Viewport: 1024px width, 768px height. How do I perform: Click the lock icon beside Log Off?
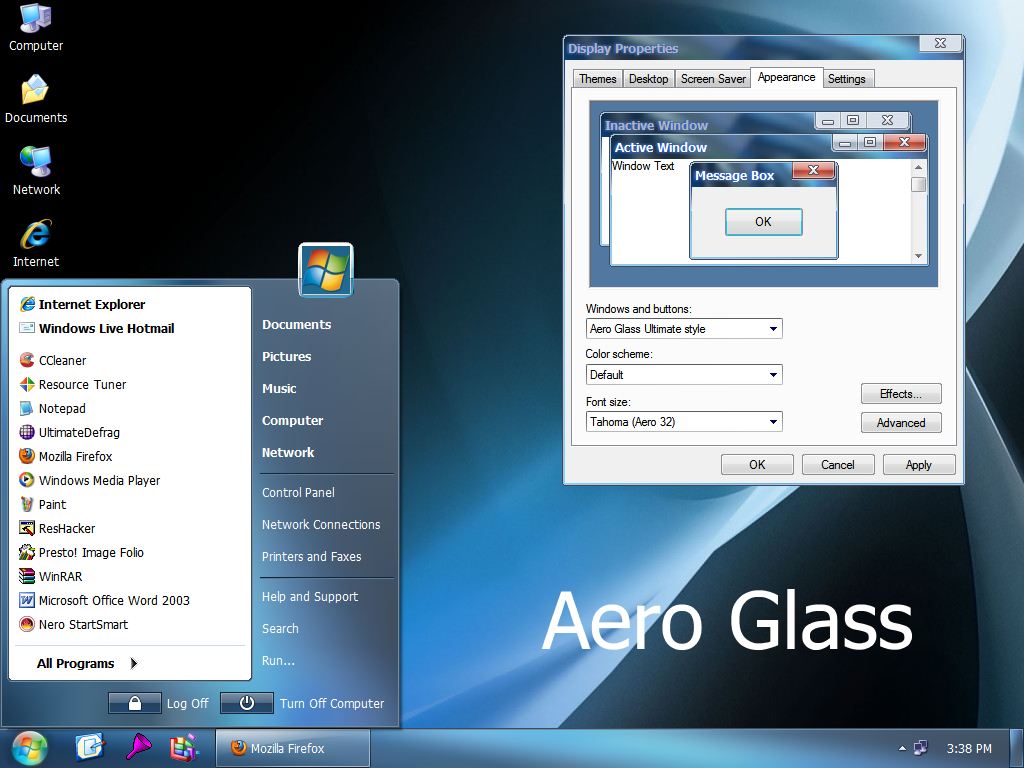tap(135, 703)
